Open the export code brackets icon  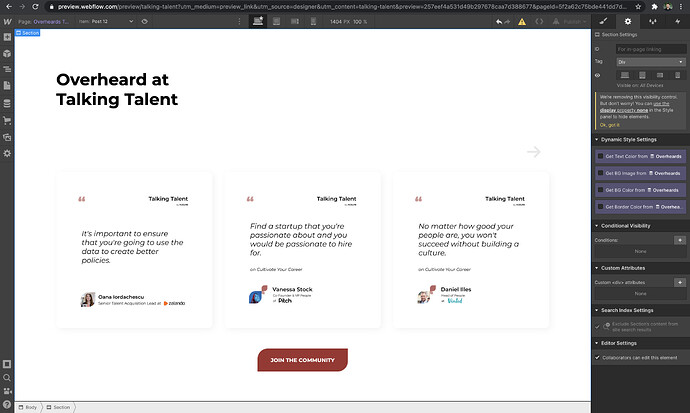(539, 22)
